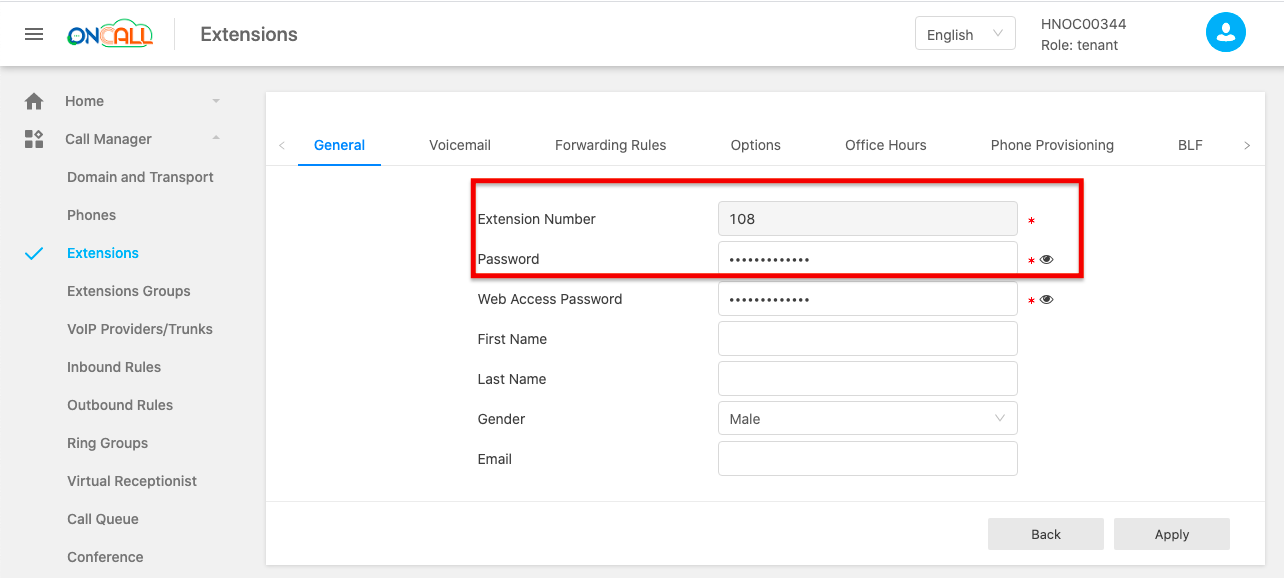Go to Ring Groups
This screenshot has width=1284, height=578.
(107, 443)
